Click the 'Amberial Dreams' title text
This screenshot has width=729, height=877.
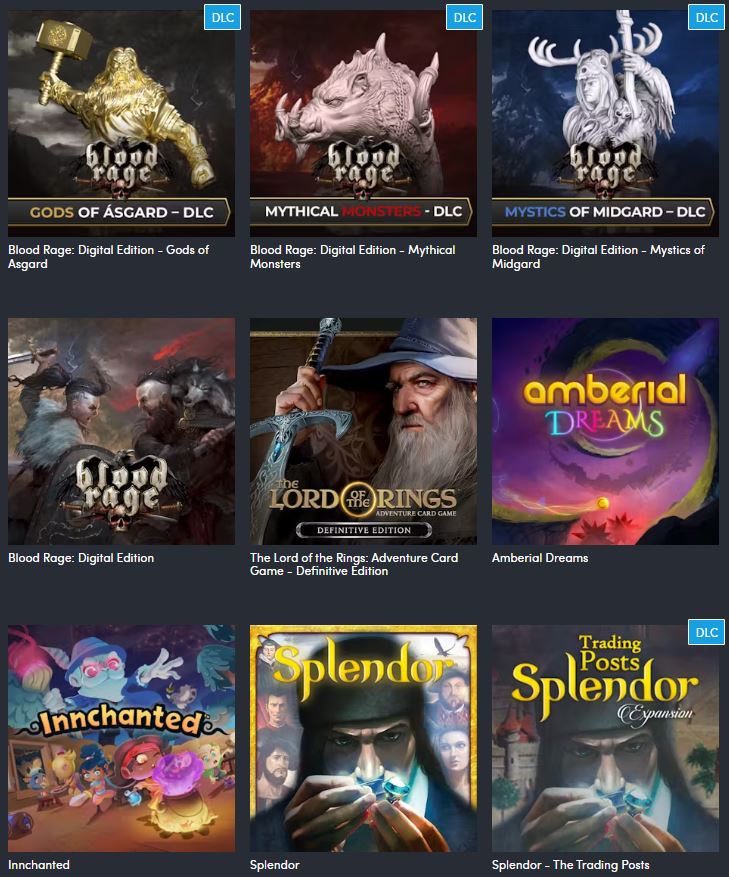coord(540,558)
